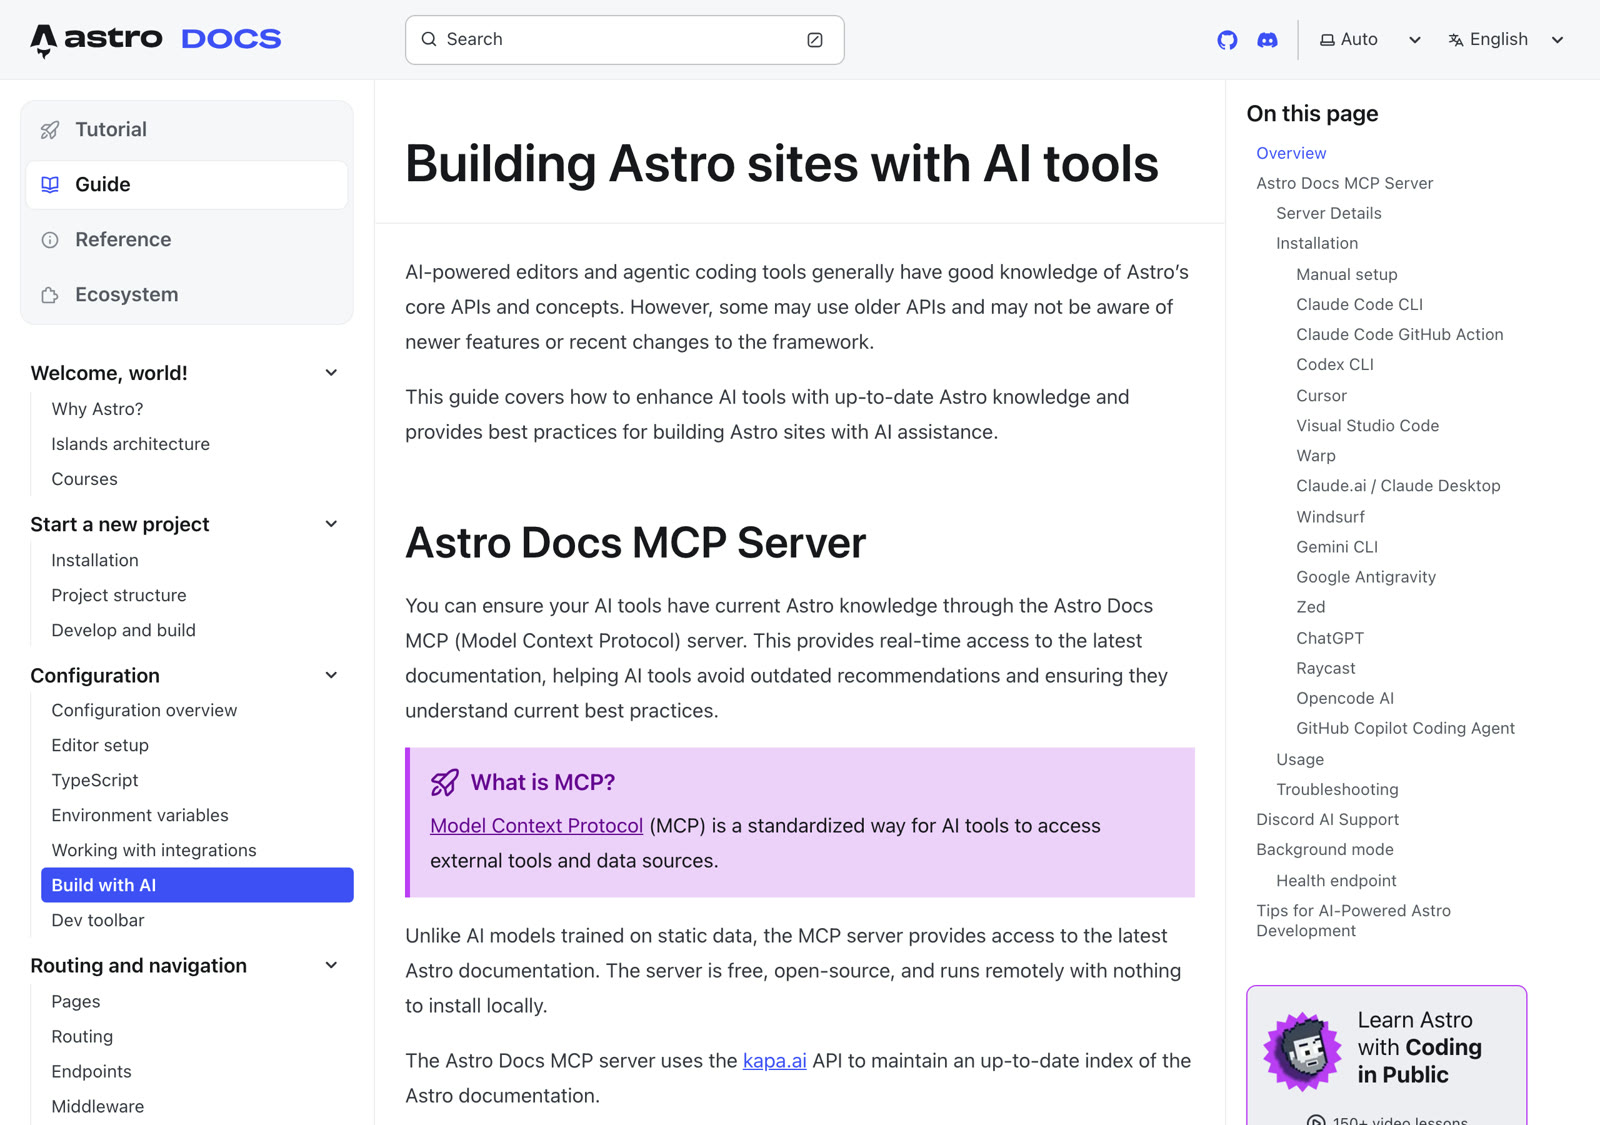
Task: Open Courses in sidebar
Action: point(84,479)
